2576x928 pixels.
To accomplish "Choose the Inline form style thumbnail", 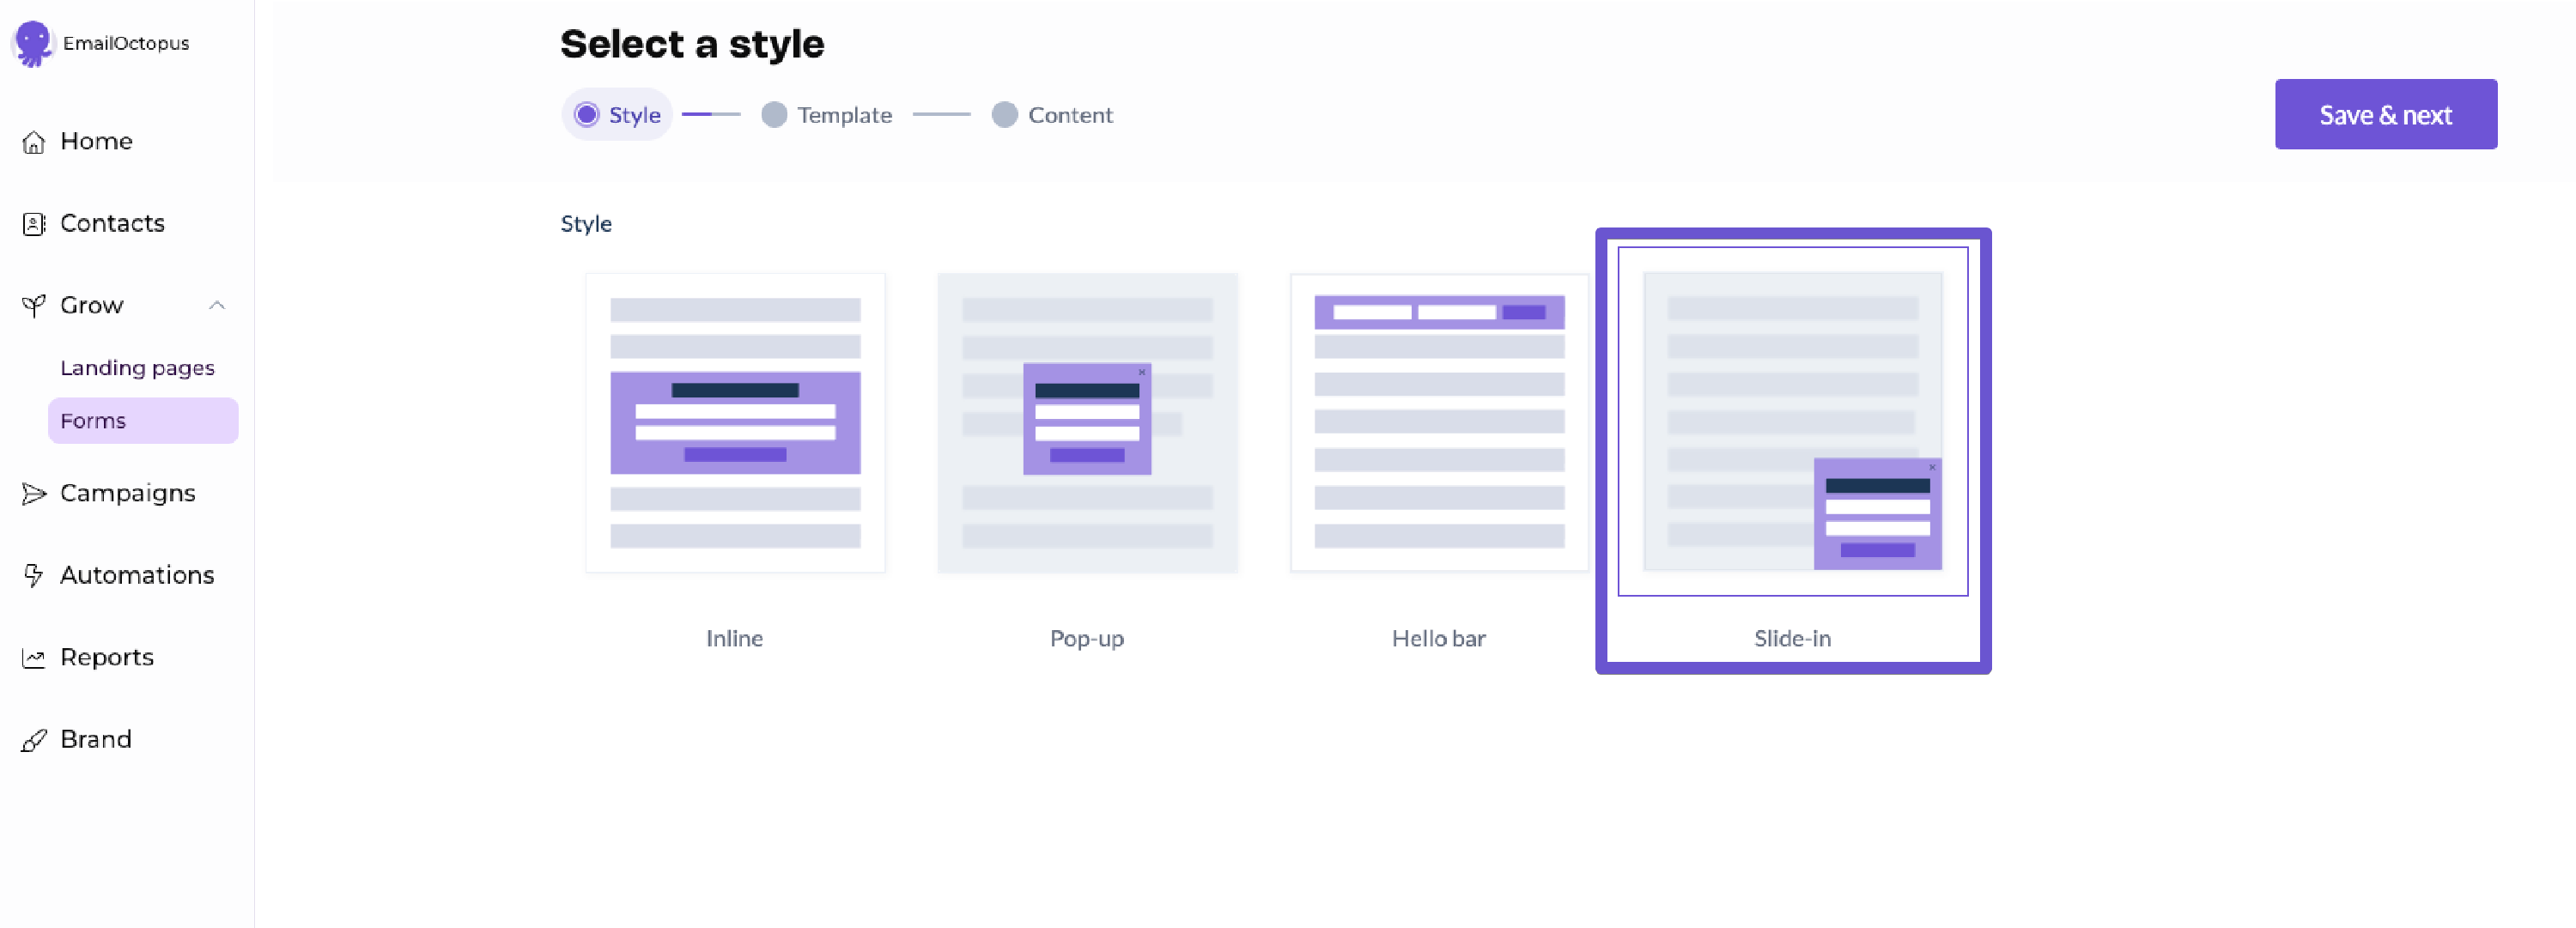I will point(735,423).
